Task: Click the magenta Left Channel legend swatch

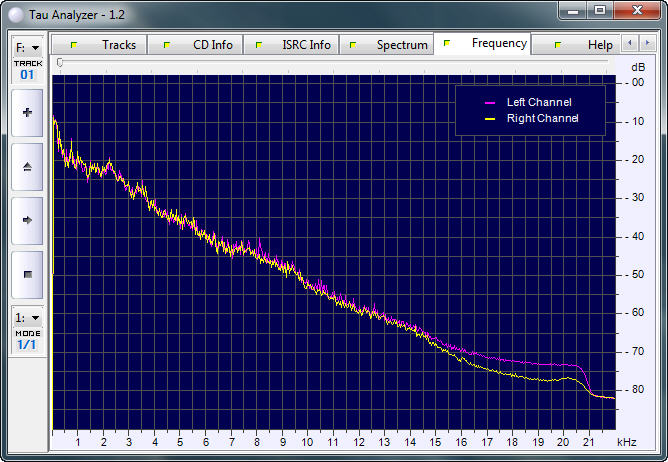Action: [490, 103]
